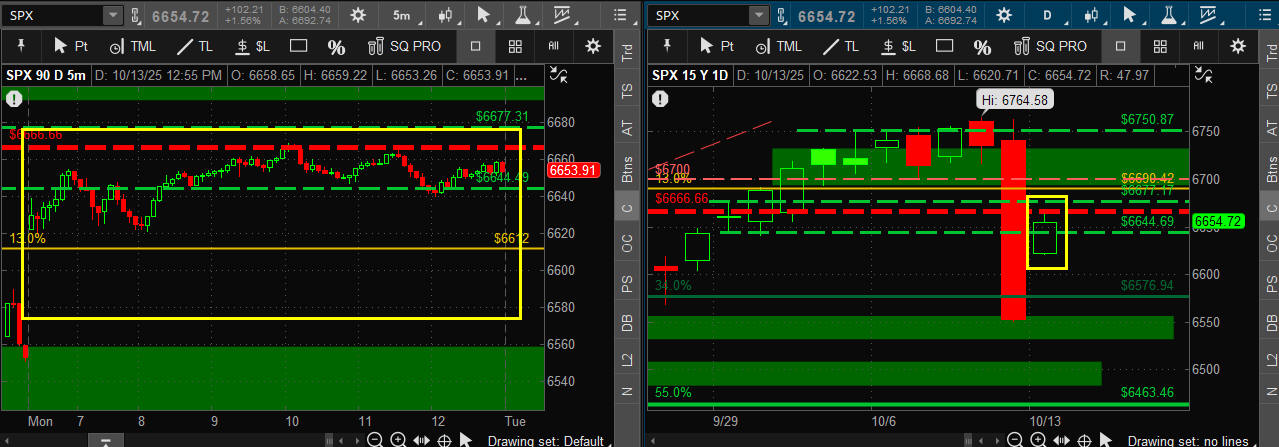Open Trd side tab on left chart
The width and height of the screenshot is (1279, 447).
[627, 51]
